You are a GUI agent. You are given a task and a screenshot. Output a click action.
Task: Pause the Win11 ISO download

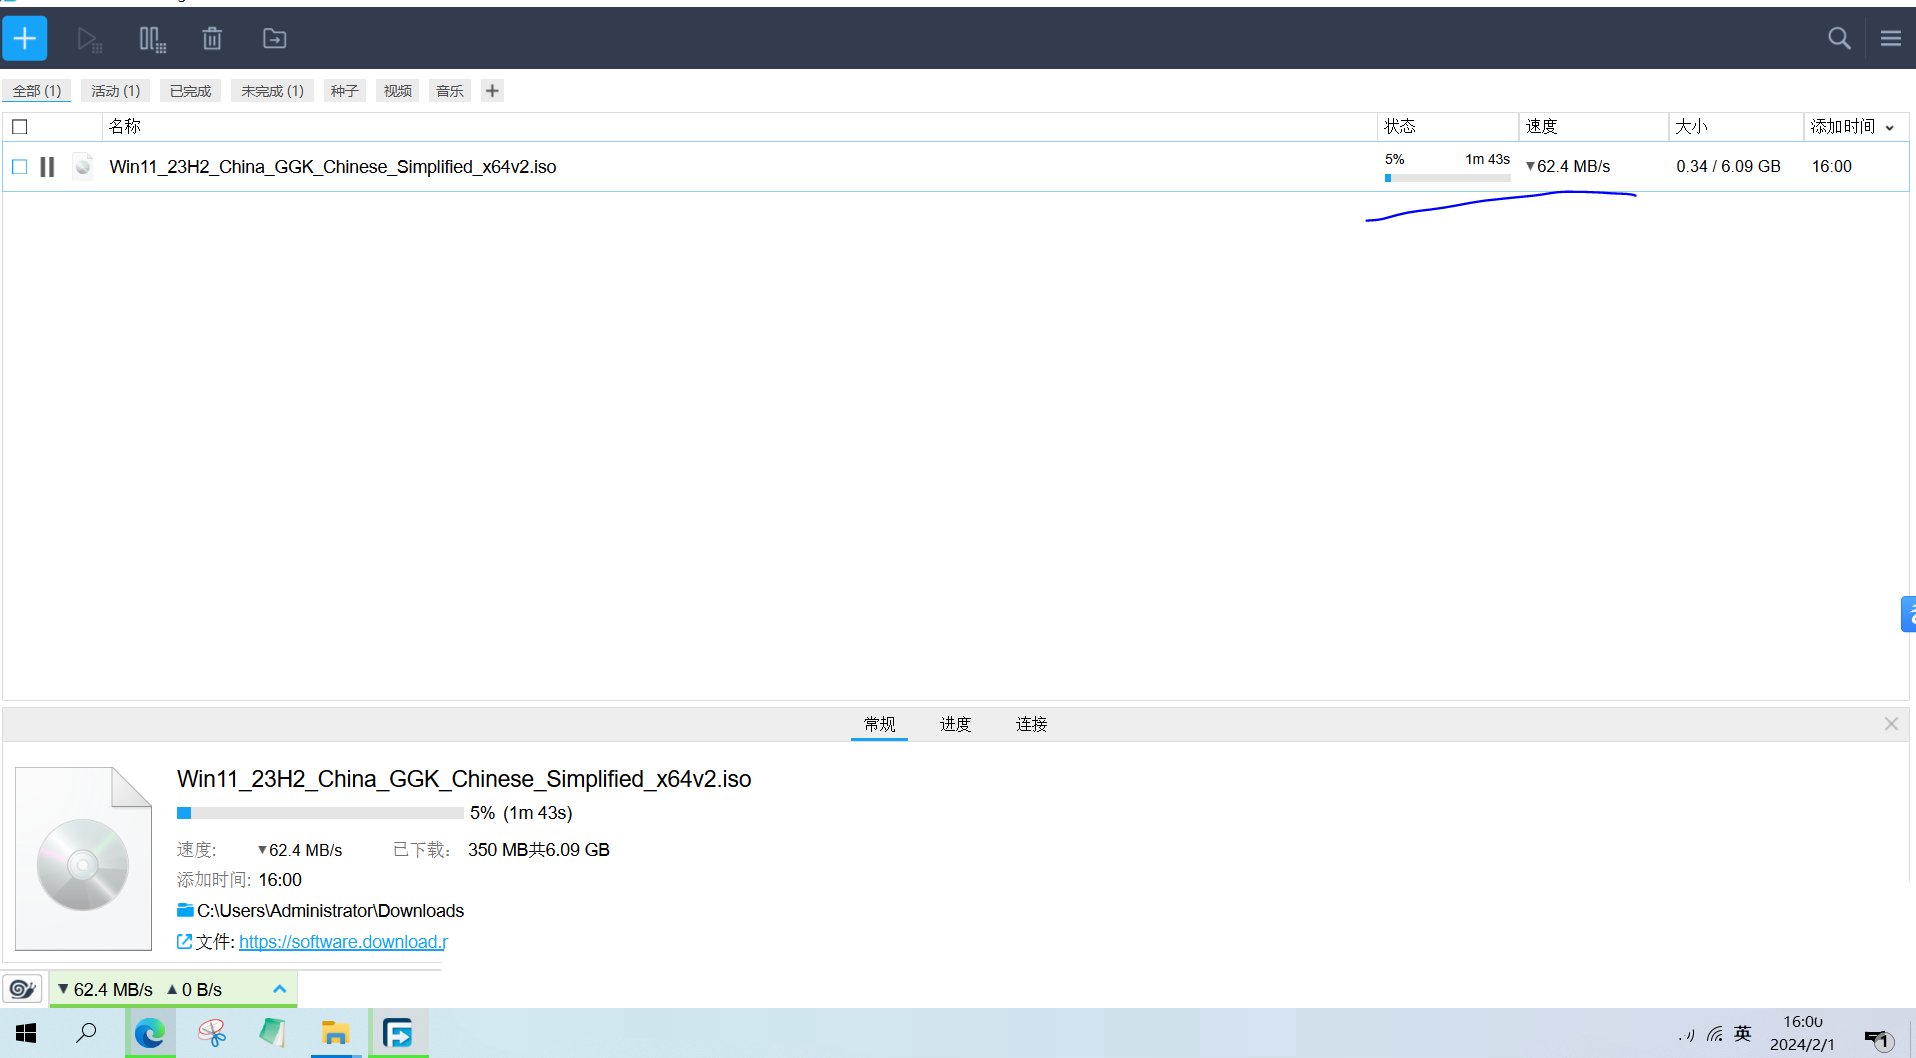coord(47,167)
